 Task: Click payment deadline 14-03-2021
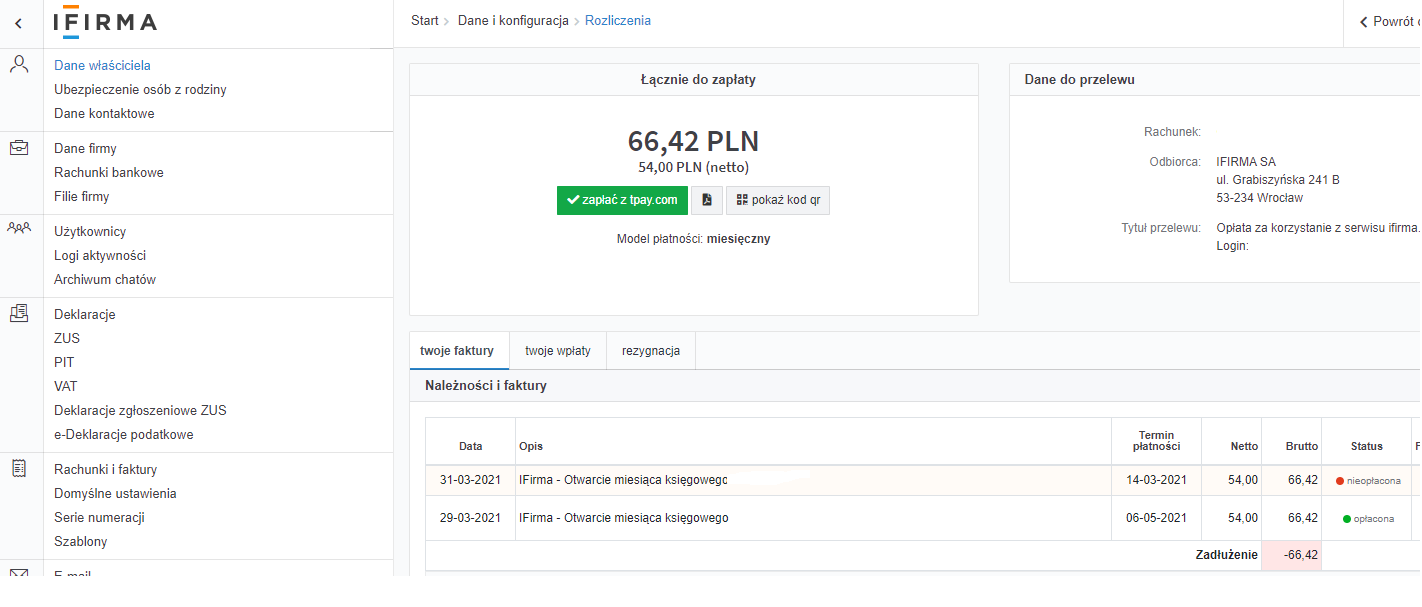click(x=1157, y=480)
